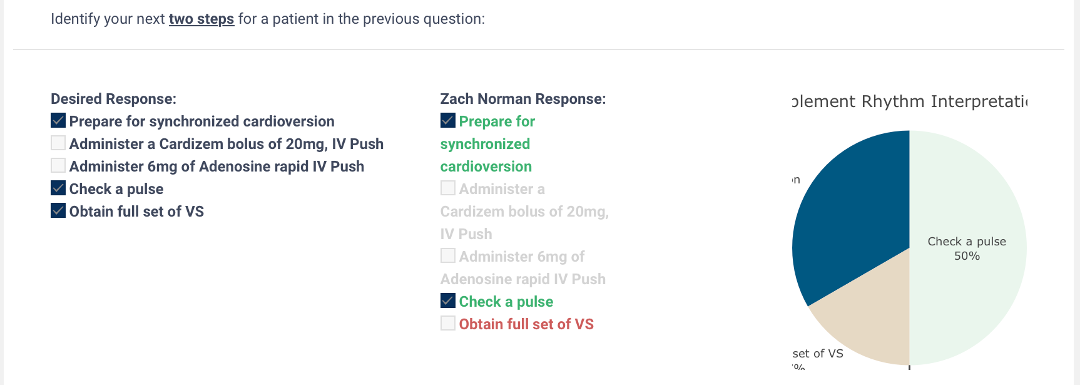
Task: Toggle desired Check a pulse checkbox
Action: 59,188
